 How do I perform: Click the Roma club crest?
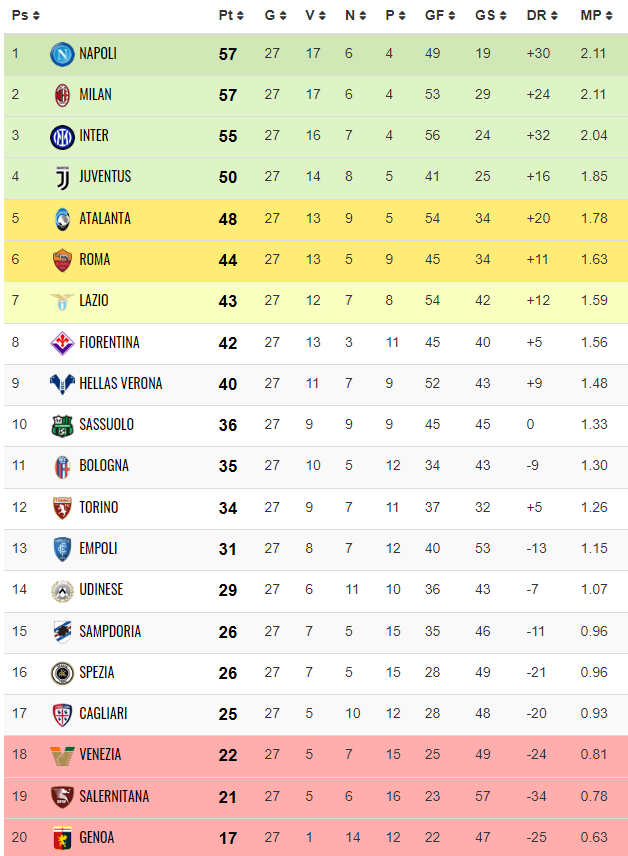[x=62, y=260]
